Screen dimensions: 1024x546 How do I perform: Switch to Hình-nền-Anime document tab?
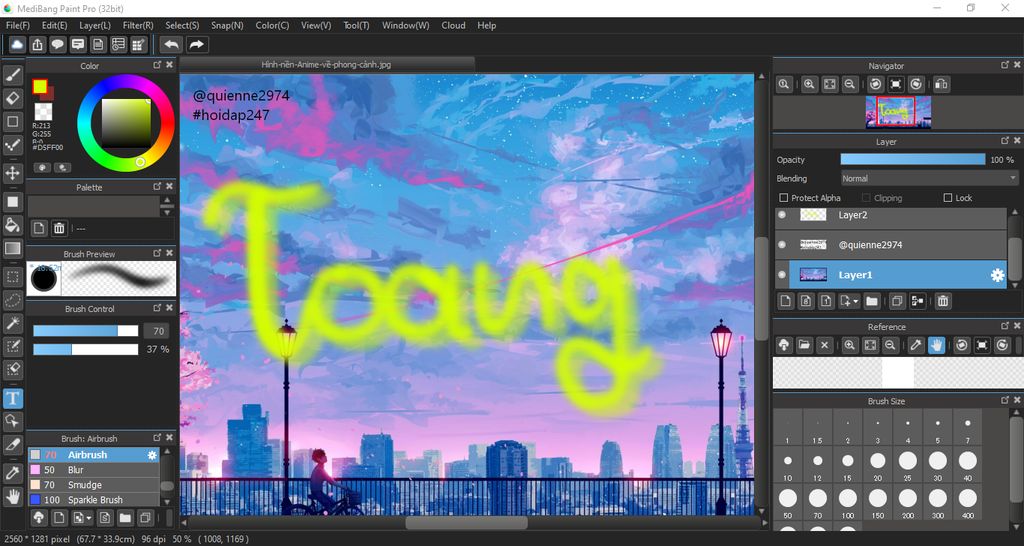click(327, 64)
